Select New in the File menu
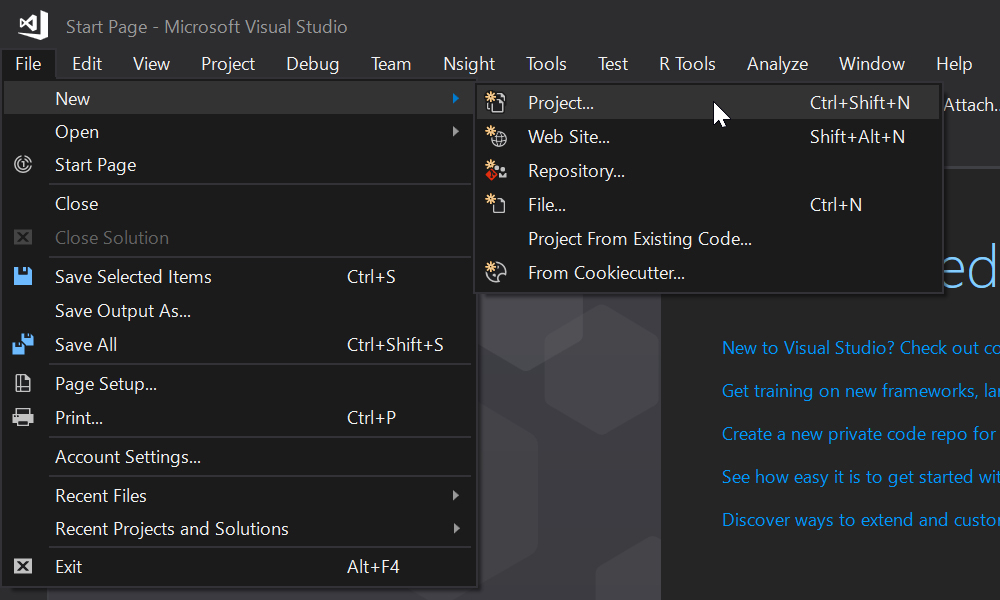The width and height of the screenshot is (1000, 600). tap(237, 98)
